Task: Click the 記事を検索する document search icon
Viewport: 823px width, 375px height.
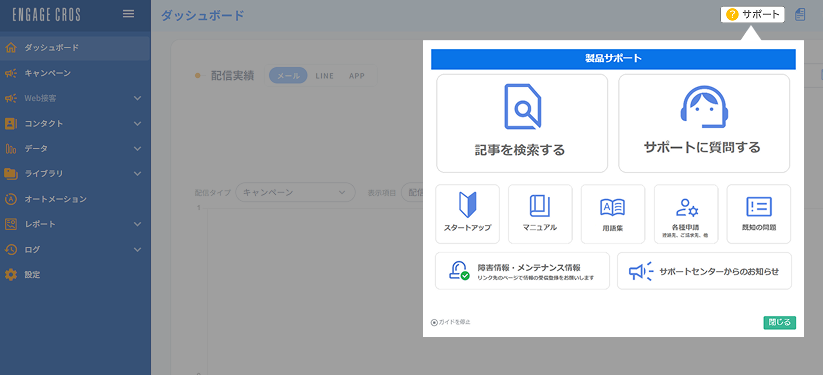Action: (522, 106)
